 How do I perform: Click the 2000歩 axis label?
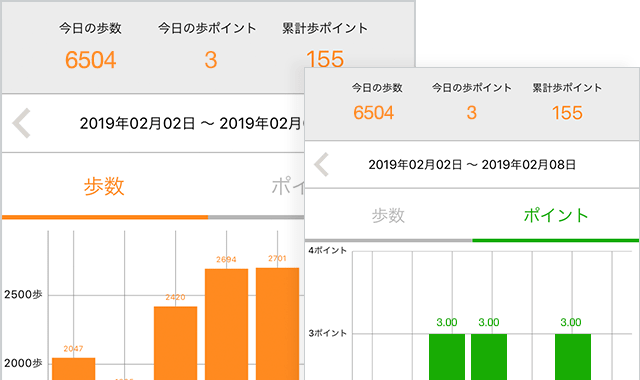23,363
